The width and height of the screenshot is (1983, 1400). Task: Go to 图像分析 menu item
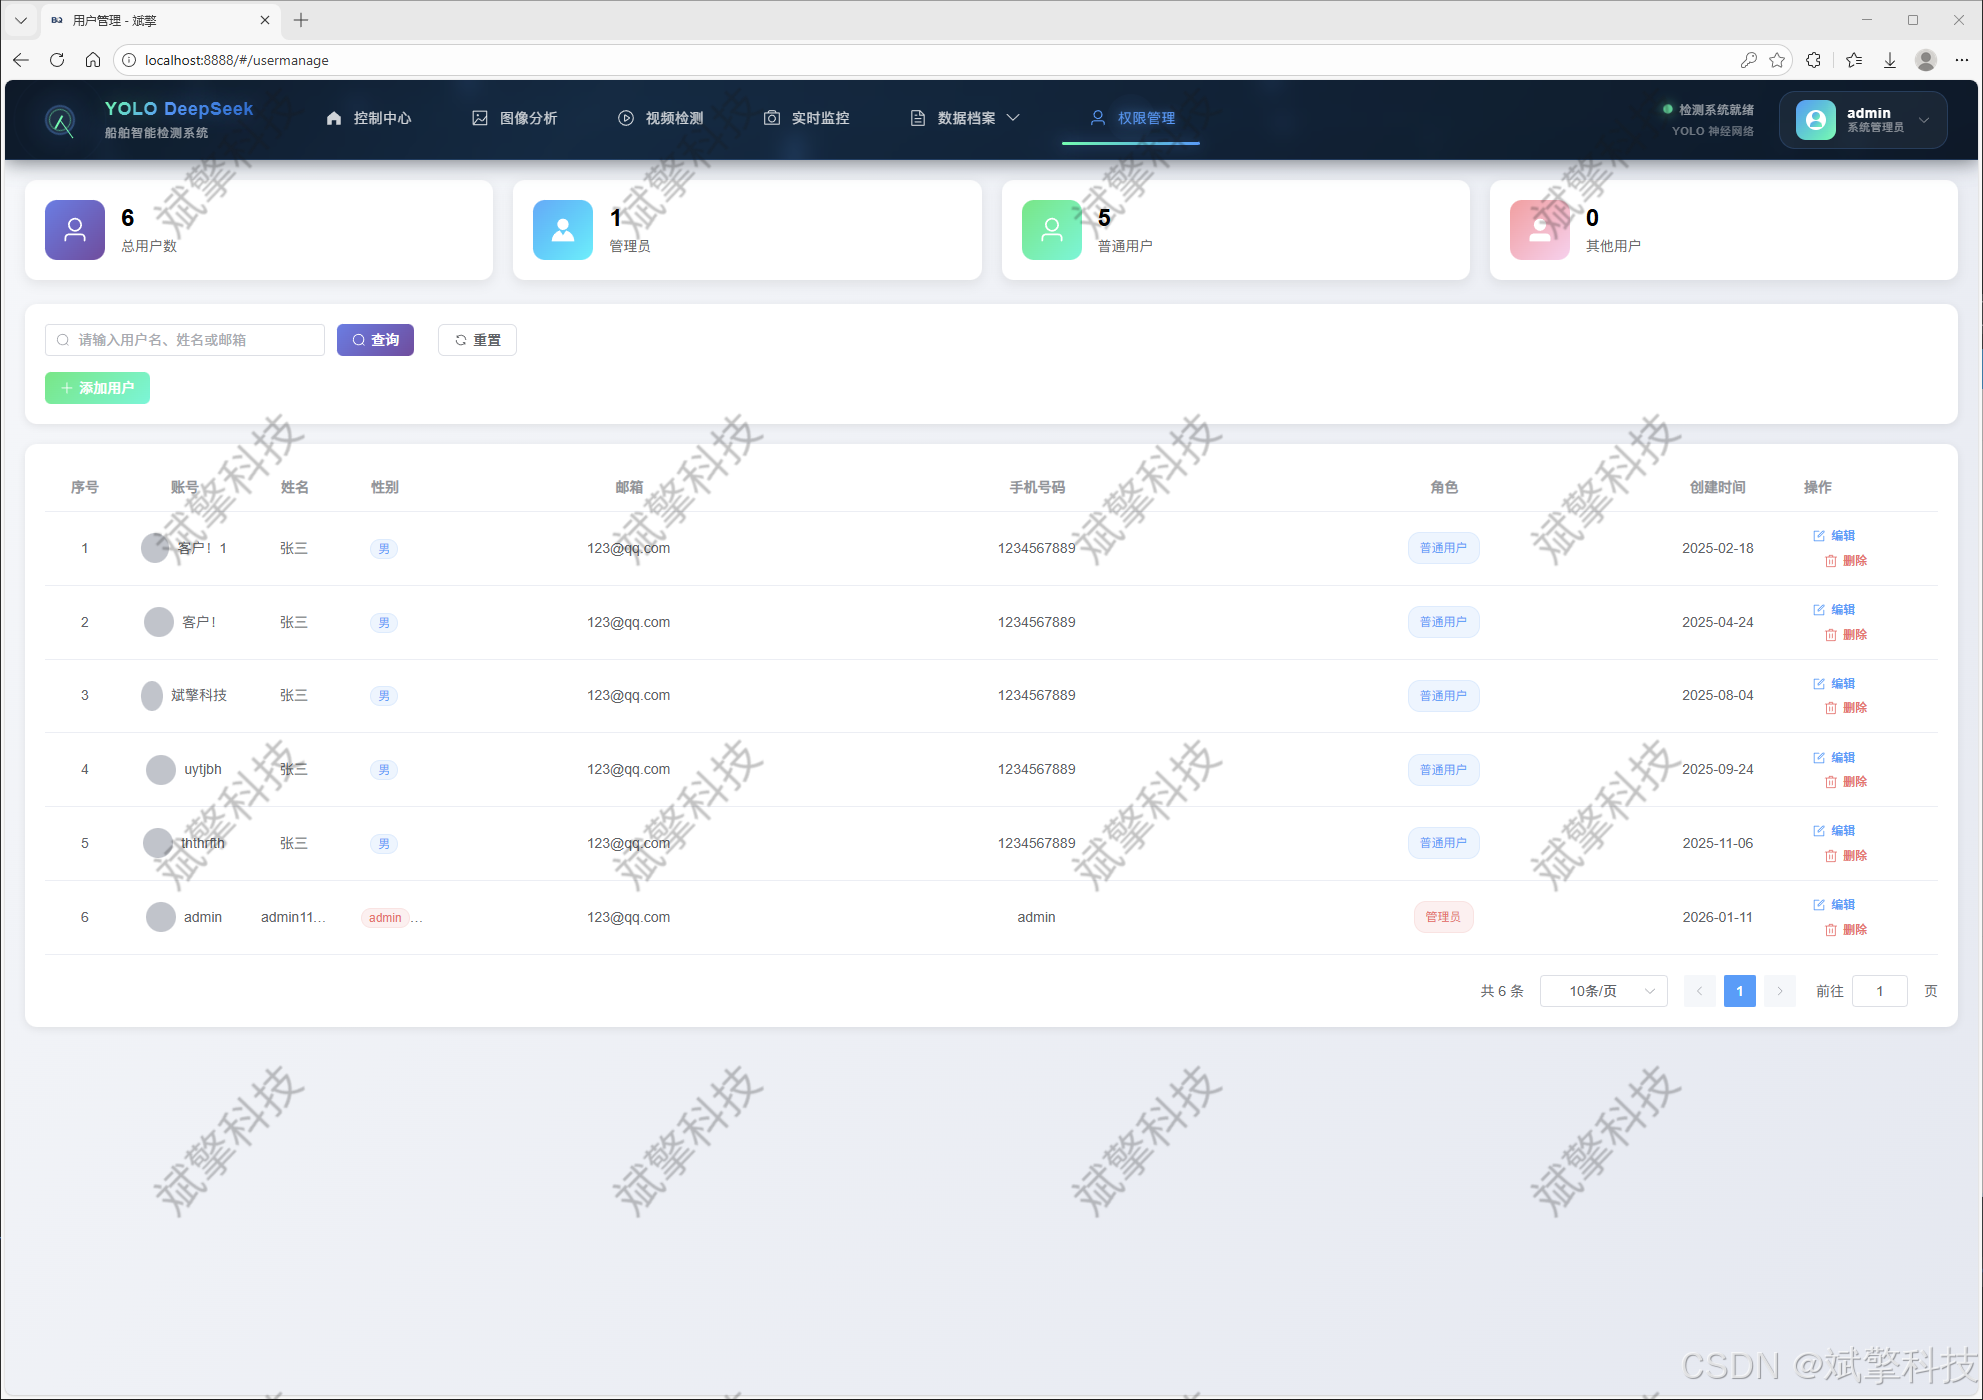pos(515,118)
